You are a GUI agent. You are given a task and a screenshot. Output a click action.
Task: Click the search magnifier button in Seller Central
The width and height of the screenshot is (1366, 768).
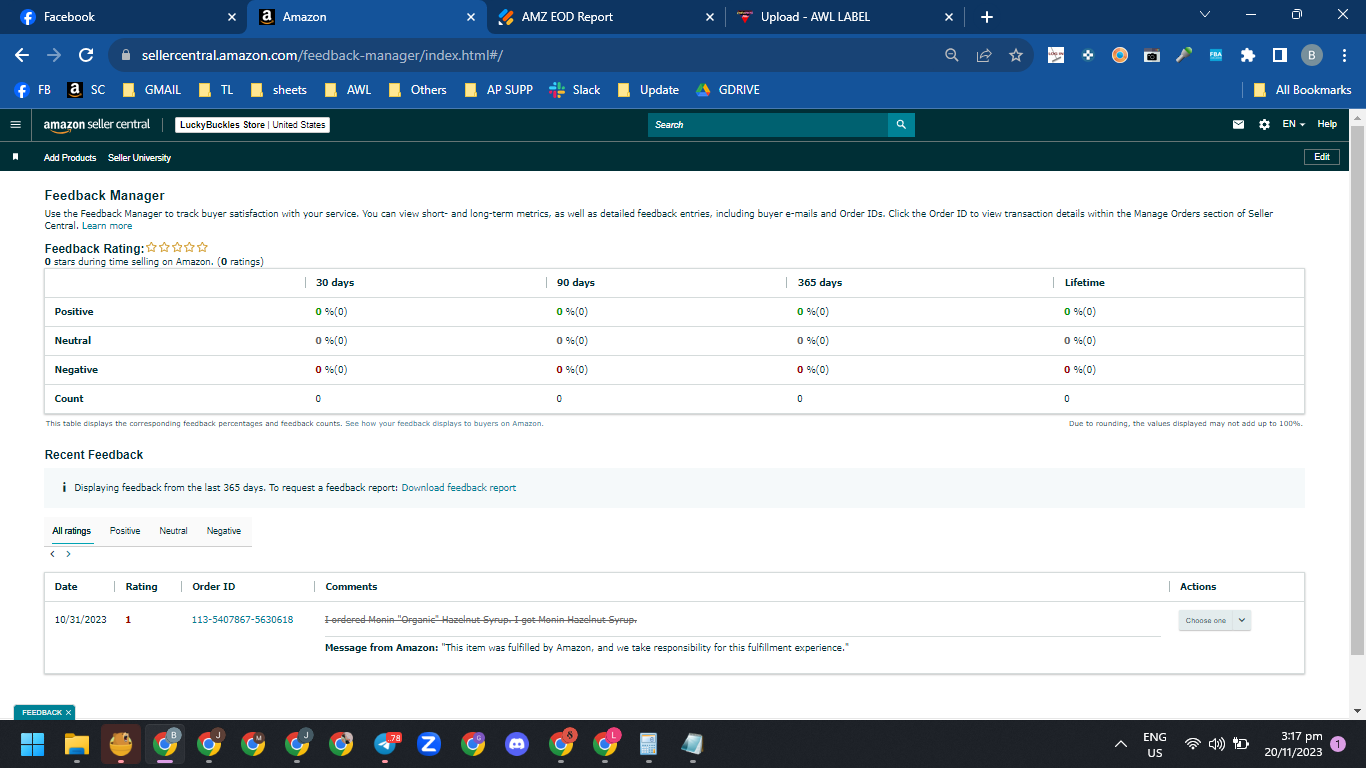click(901, 125)
